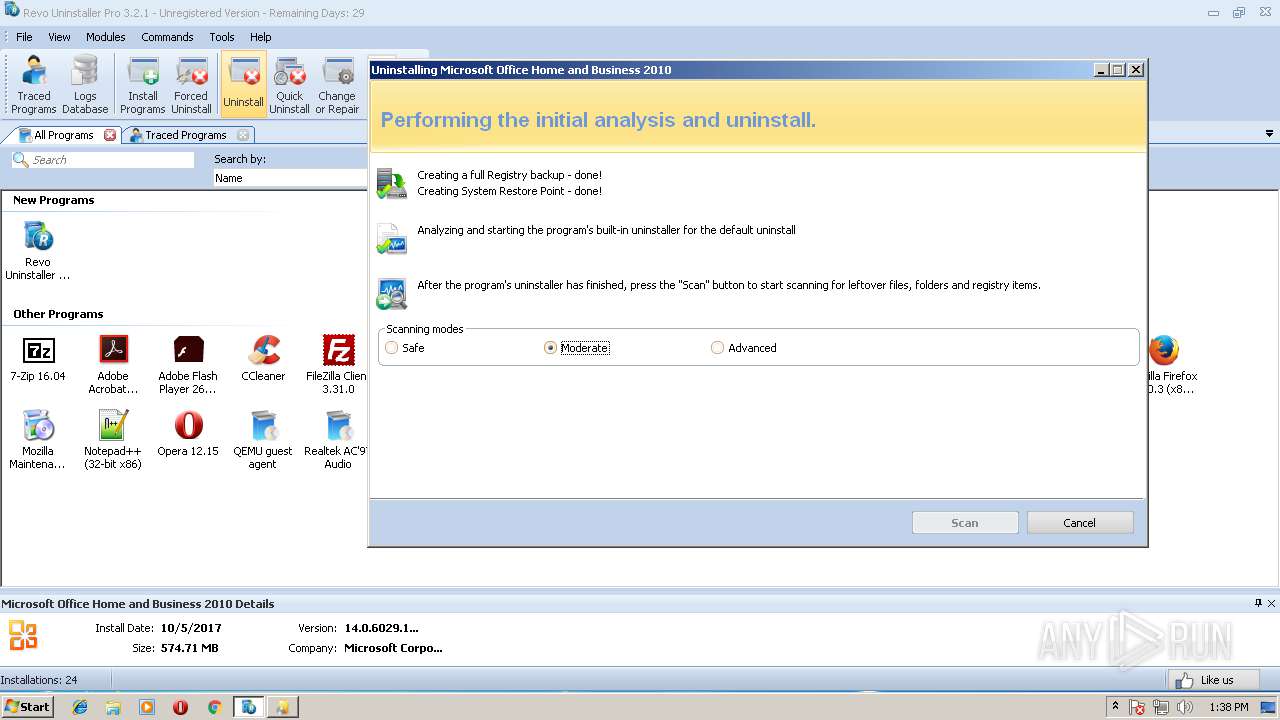1280x720 pixels.
Task: Click Version value 14.0.6029.1
Action: pyautogui.click(x=381, y=628)
